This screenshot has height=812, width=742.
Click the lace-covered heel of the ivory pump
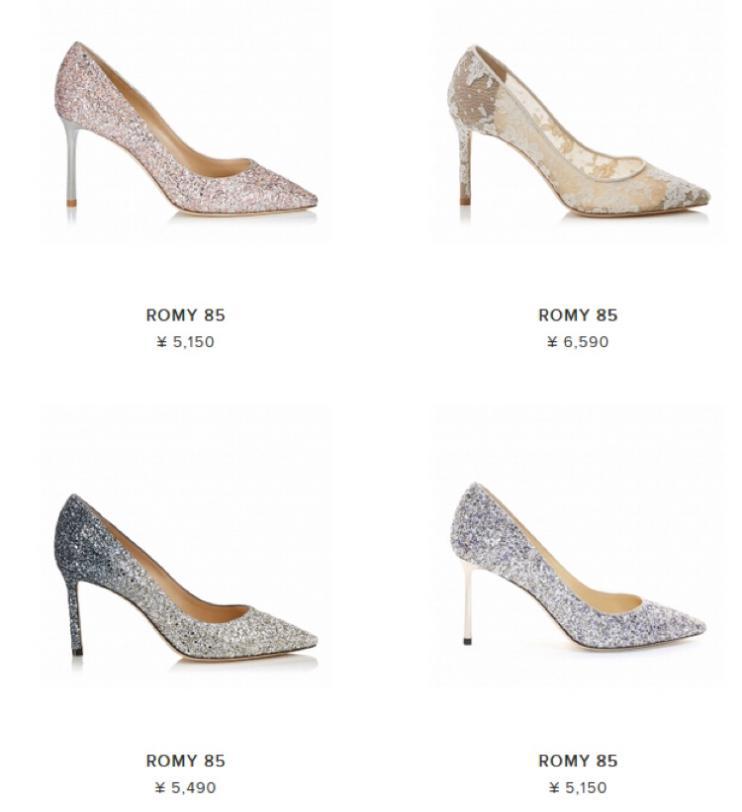click(x=465, y=166)
